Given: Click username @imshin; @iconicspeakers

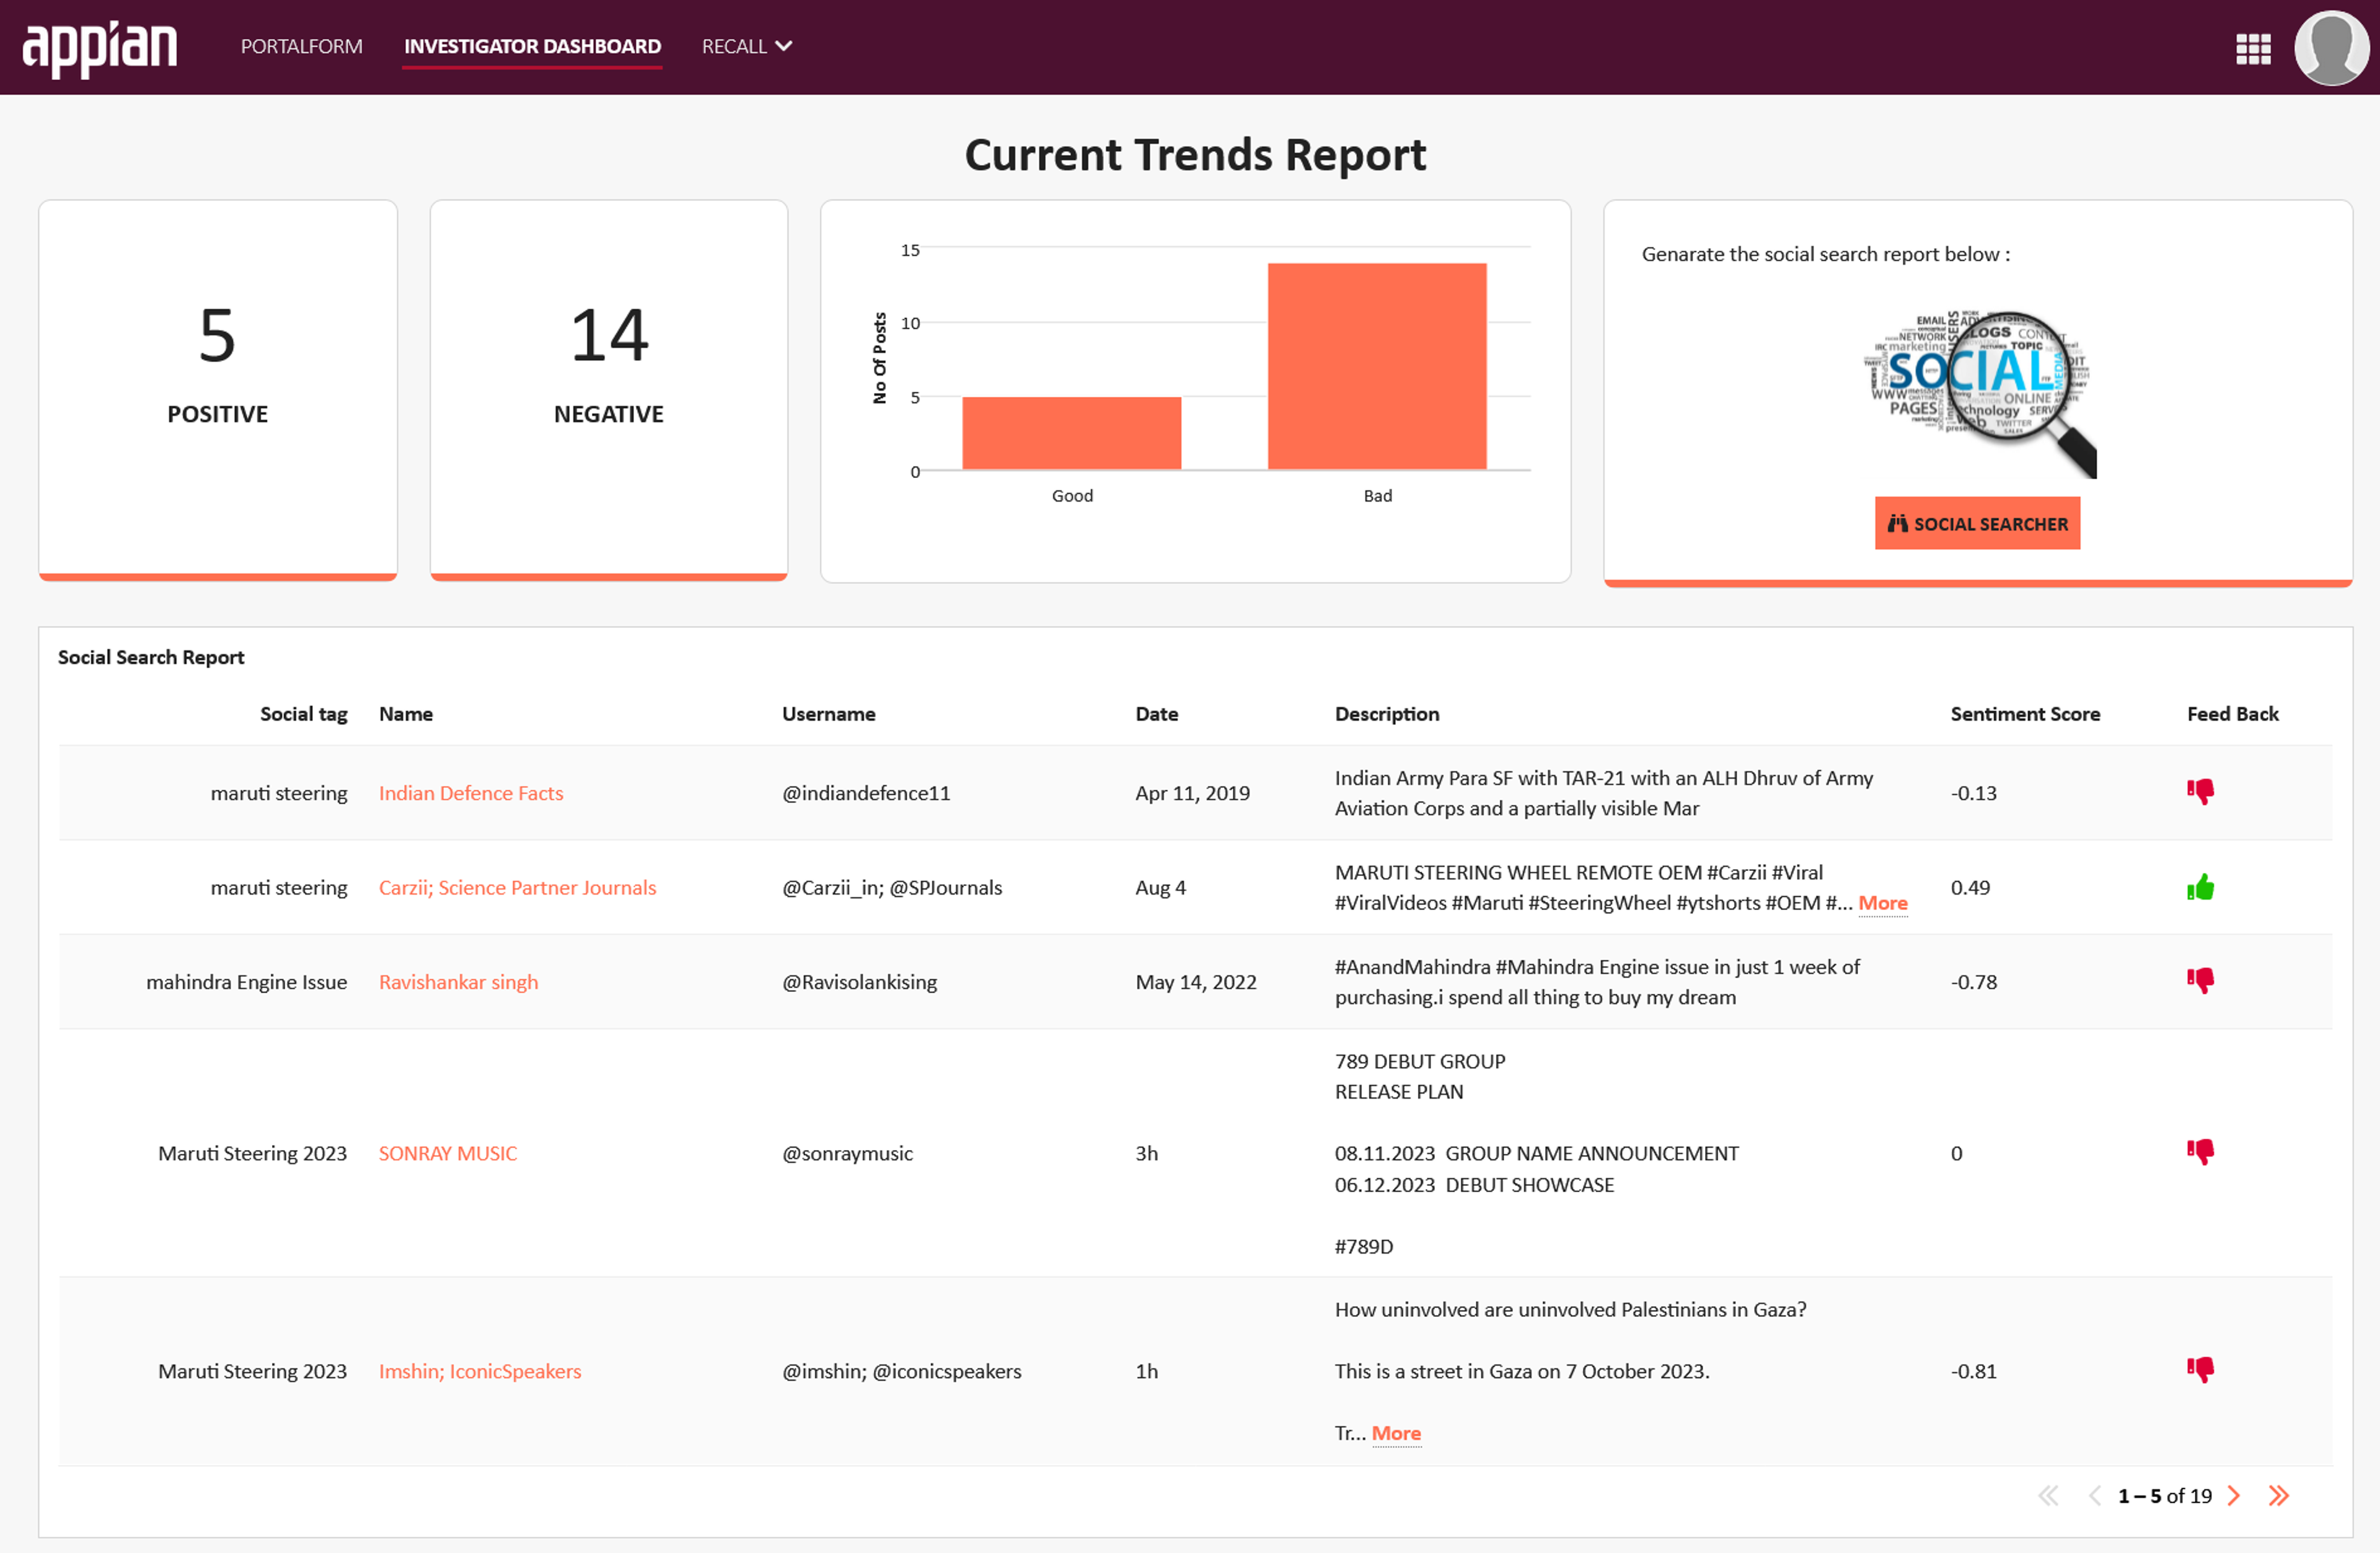Looking at the screenshot, I should coord(902,1371).
